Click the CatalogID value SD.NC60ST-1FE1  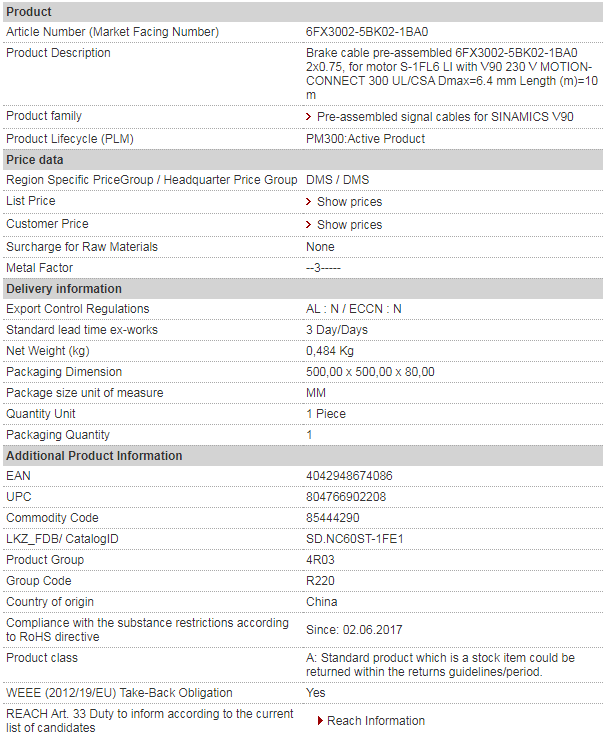tap(355, 539)
